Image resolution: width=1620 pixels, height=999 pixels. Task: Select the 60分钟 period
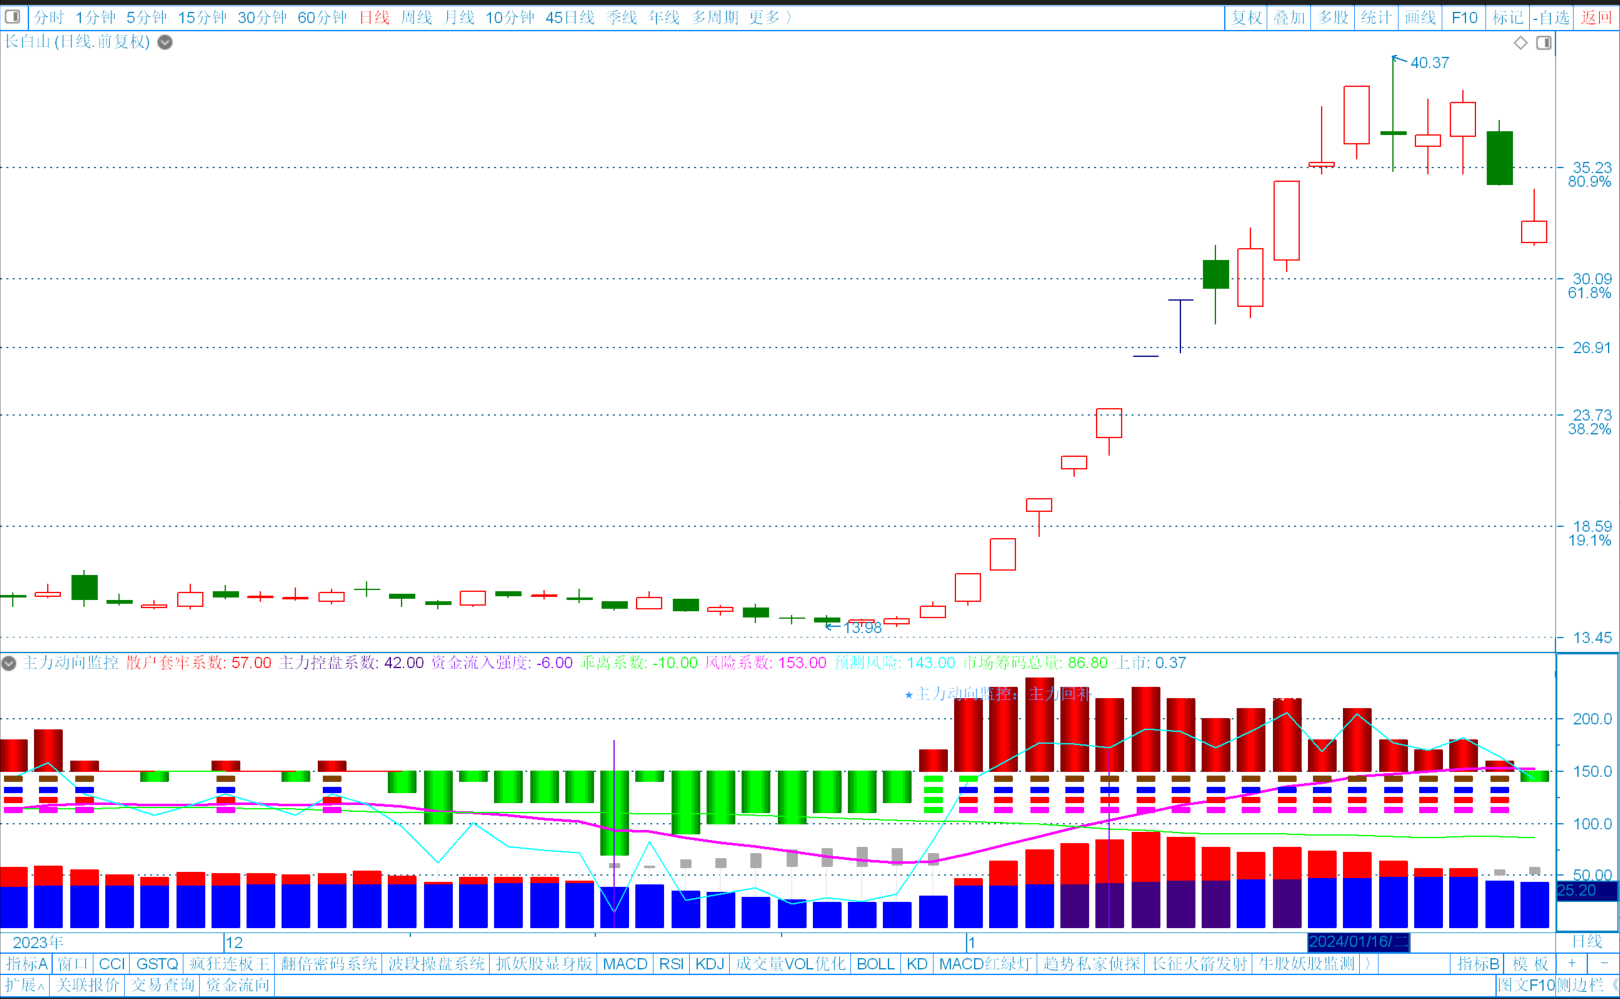tap(322, 17)
